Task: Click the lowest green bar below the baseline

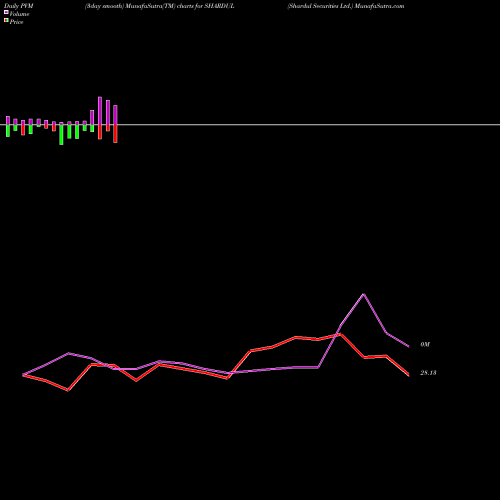Action: point(61,135)
